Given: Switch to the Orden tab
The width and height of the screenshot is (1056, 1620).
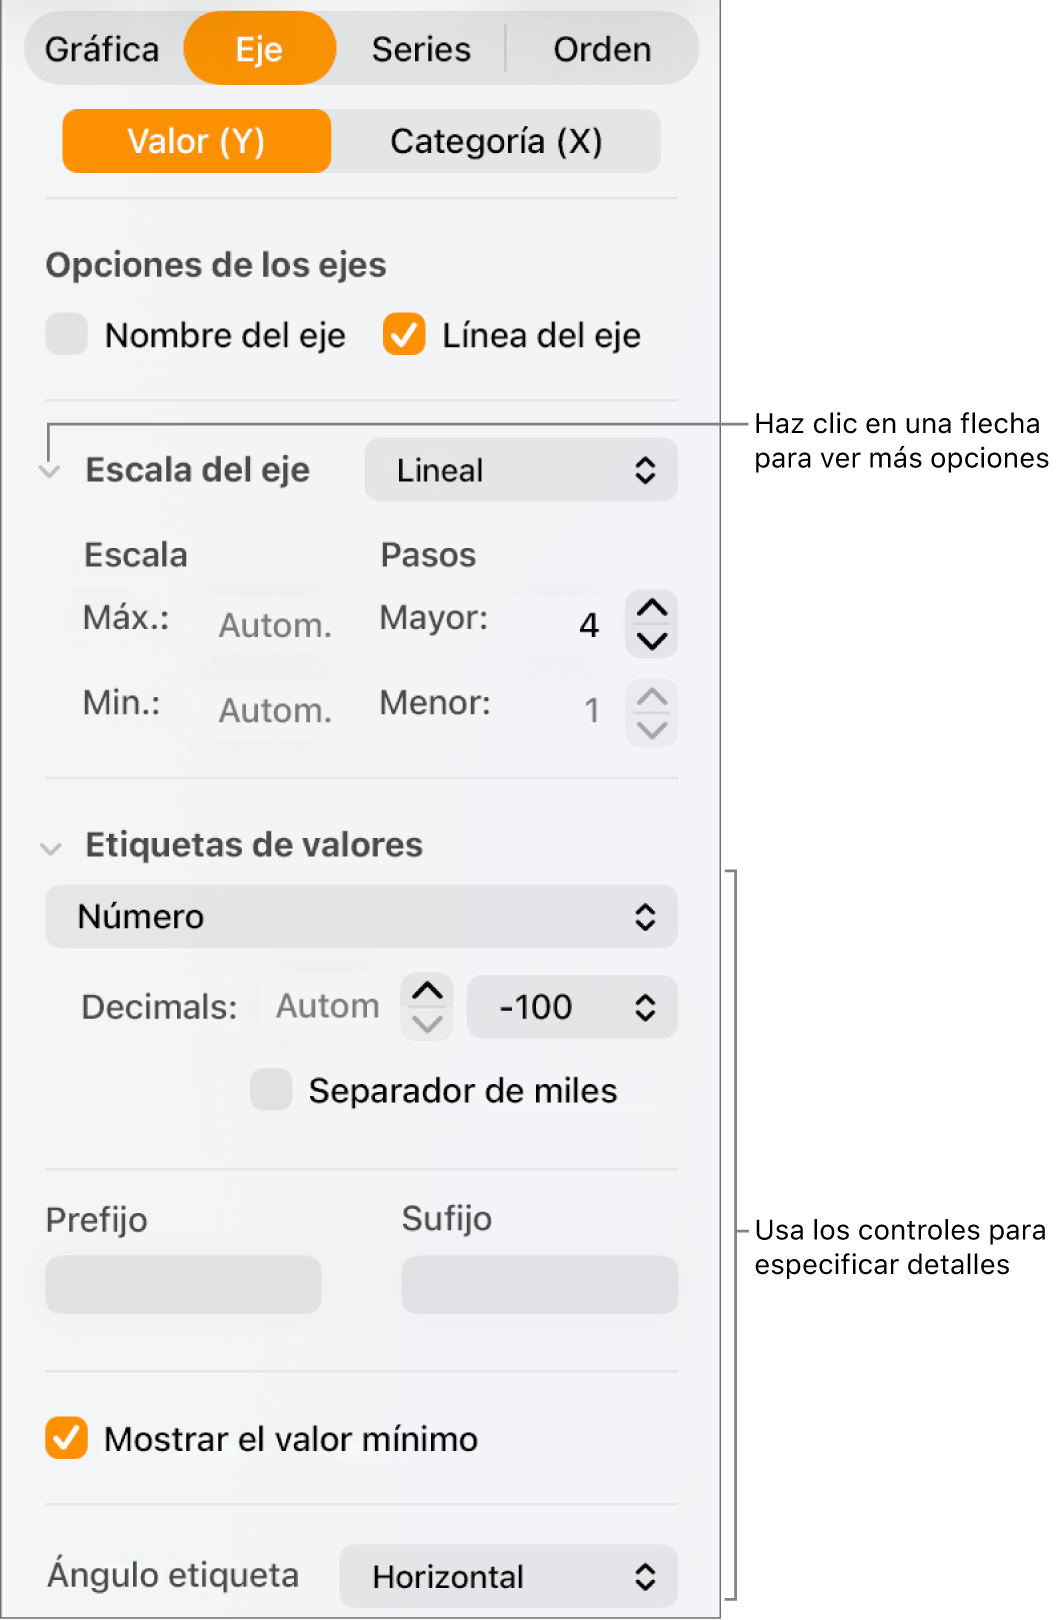Looking at the screenshot, I should coord(601,47).
